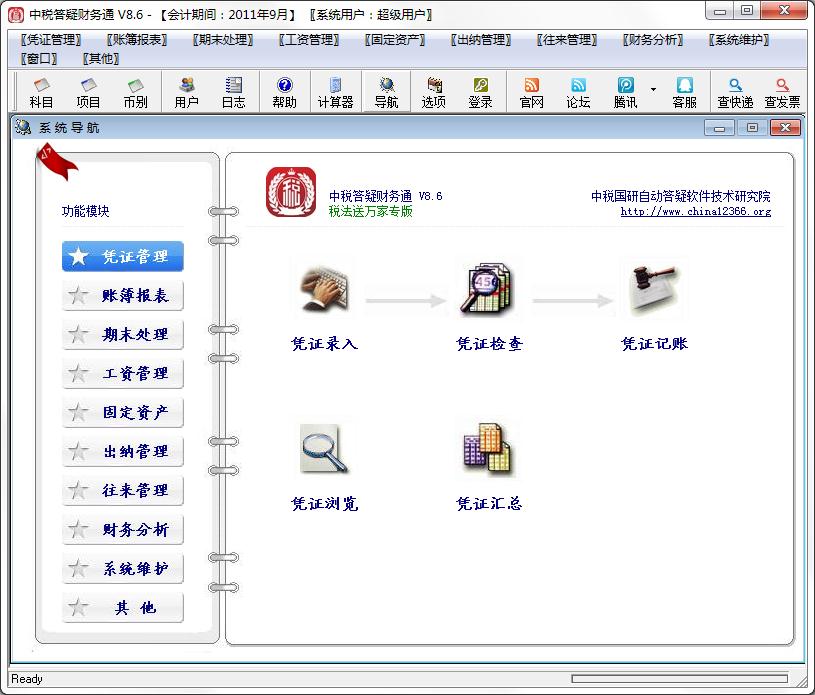Click the 中税答疑财务通 V8.6 product link
815x695 pixels.
click(385, 196)
